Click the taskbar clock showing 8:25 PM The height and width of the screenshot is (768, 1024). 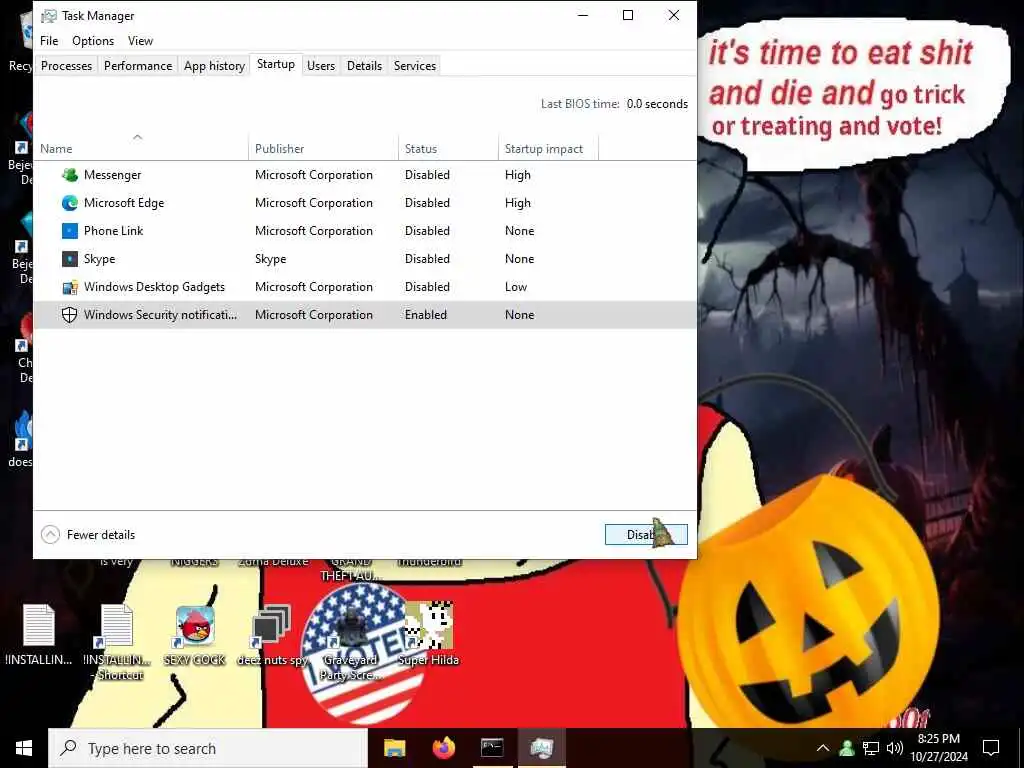[x=938, y=748]
